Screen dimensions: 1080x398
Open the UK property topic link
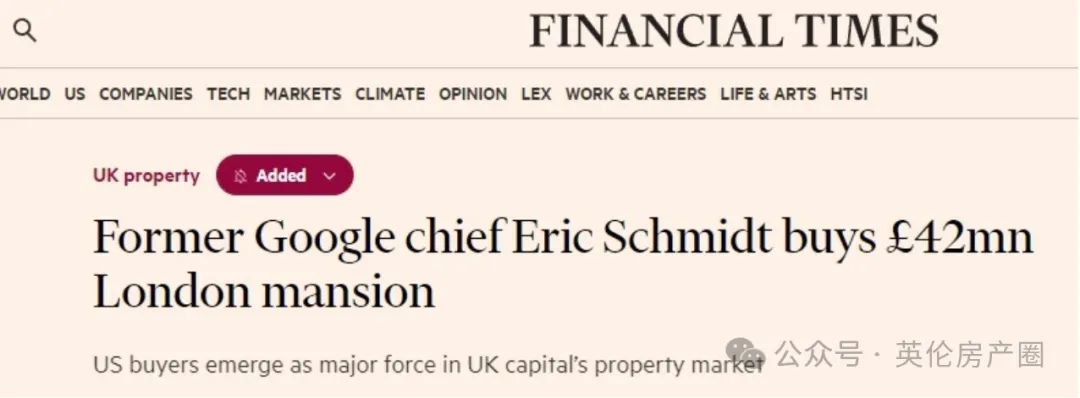pyautogui.click(x=146, y=176)
